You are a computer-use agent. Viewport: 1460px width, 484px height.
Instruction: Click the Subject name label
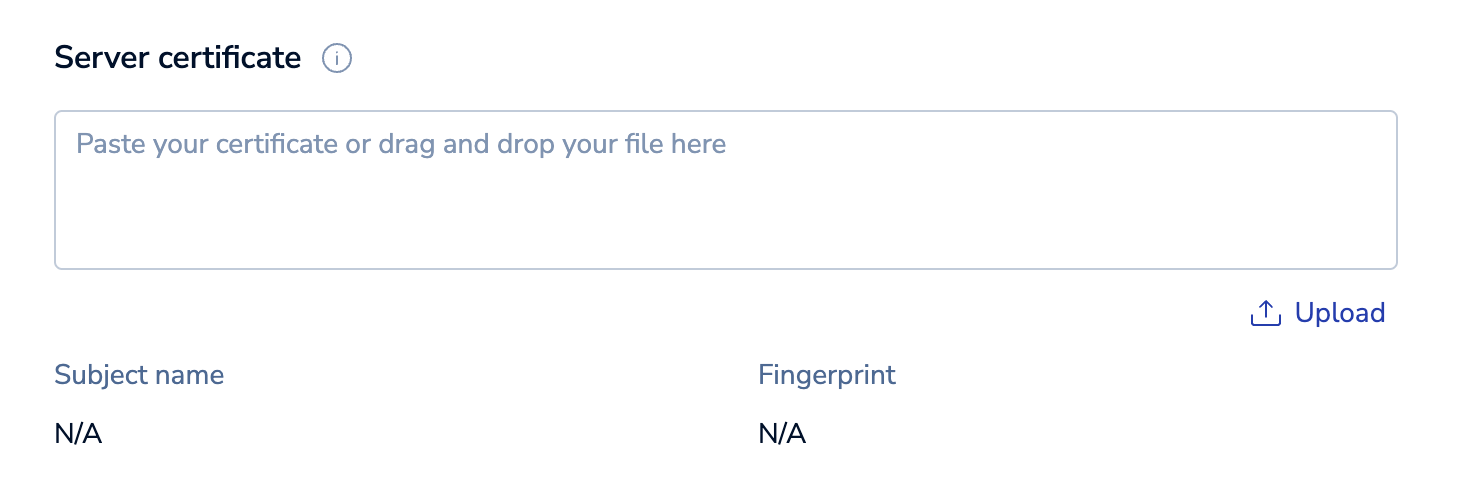139,375
